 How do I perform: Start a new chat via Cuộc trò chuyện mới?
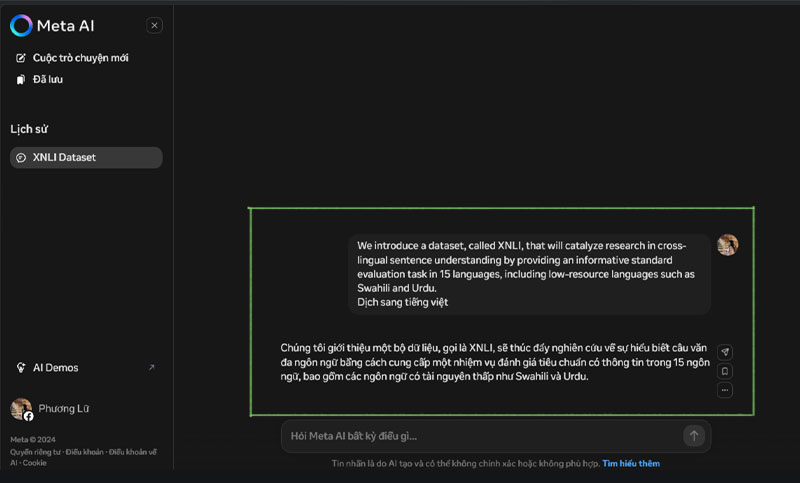tap(80, 58)
